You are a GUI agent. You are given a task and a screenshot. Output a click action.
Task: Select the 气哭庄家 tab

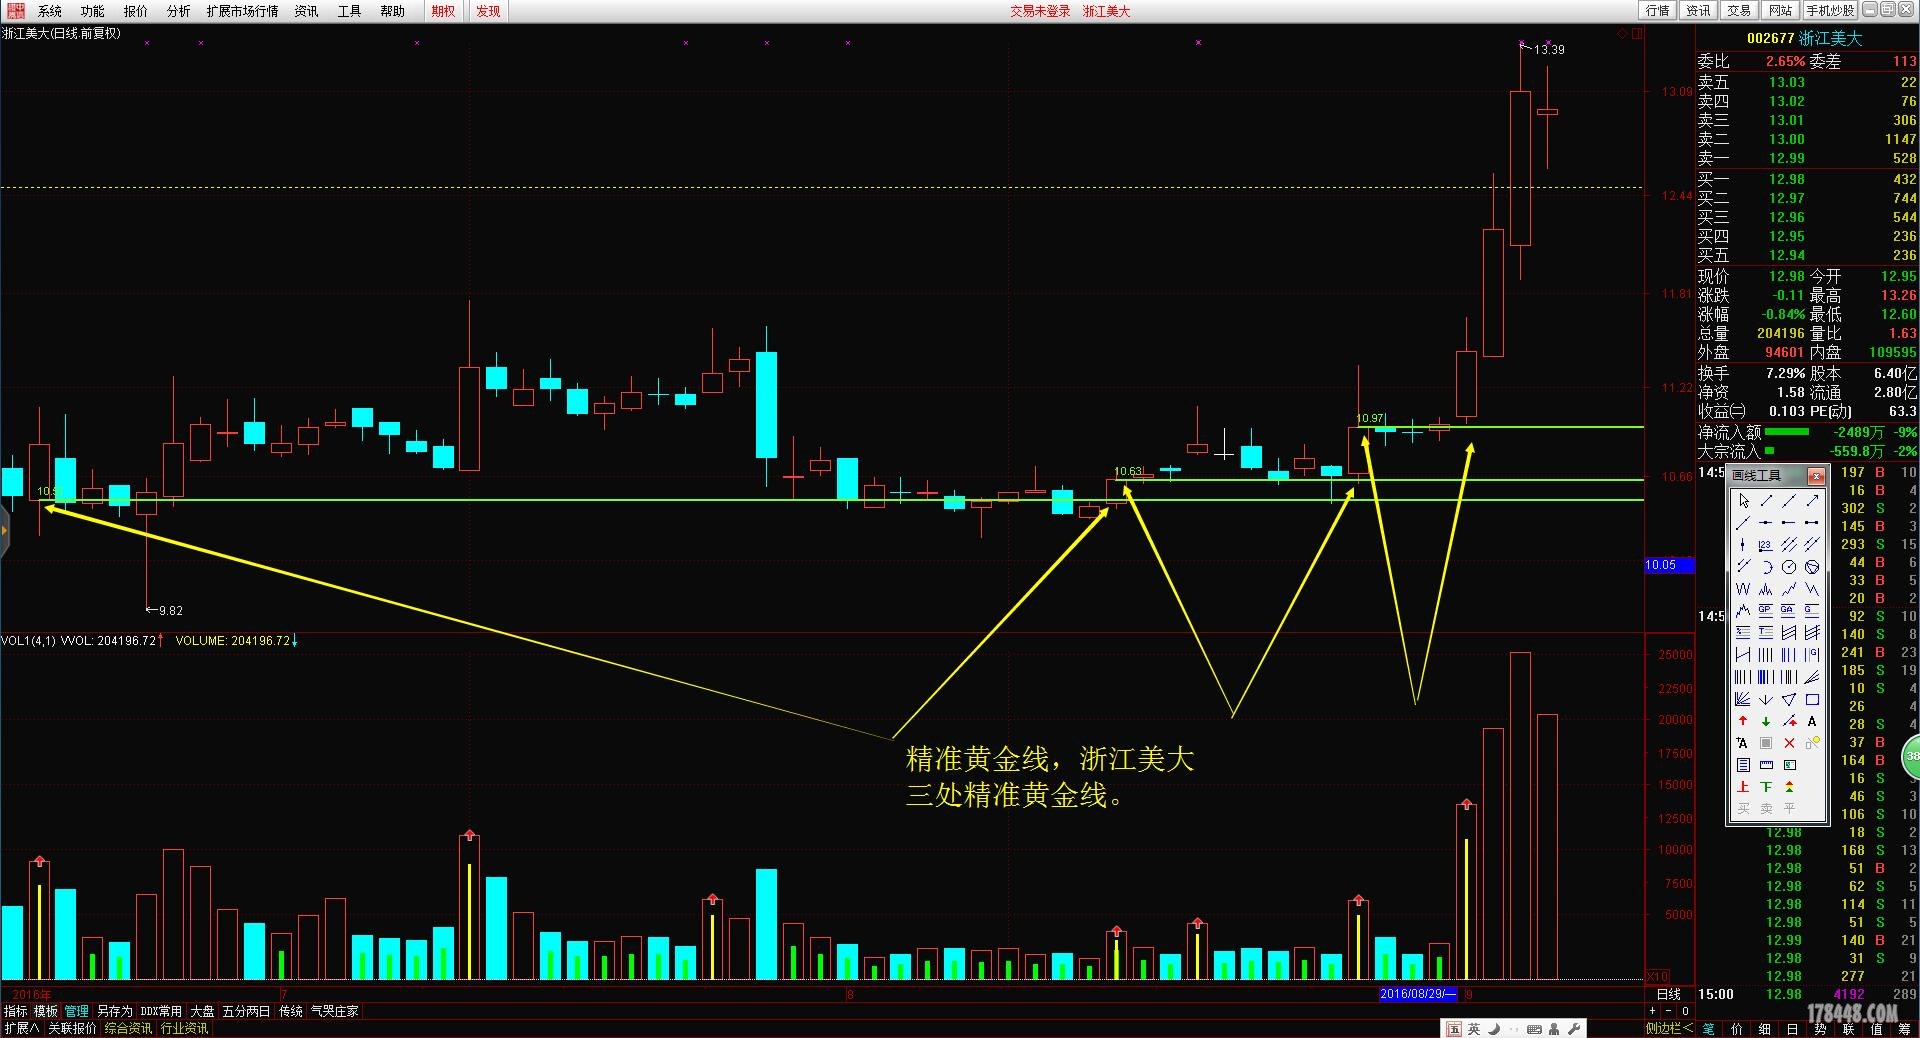[x=334, y=1011]
